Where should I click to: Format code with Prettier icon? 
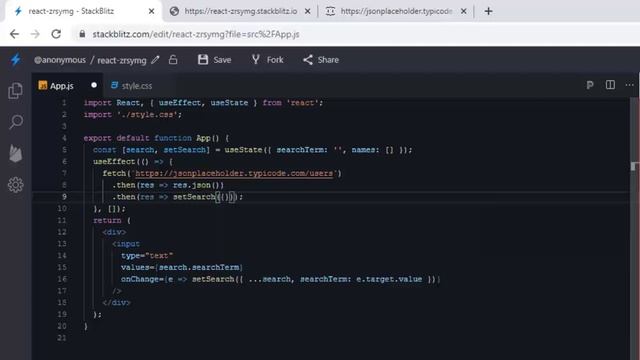coord(590,85)
